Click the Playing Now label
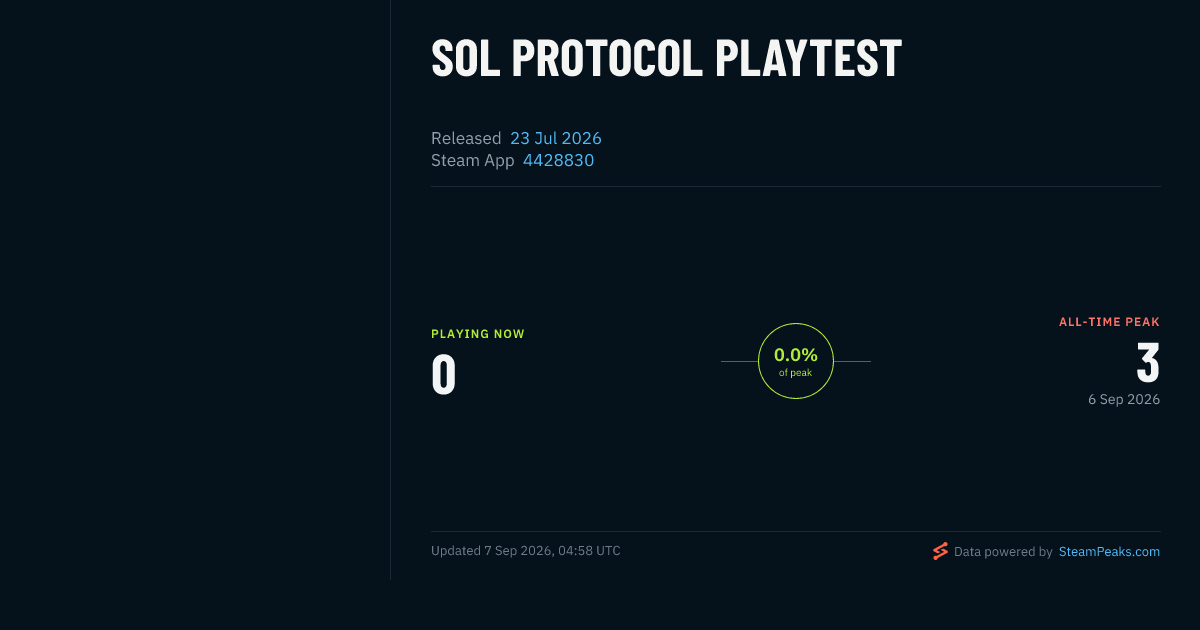Image resolution: width=1200 pixels, height=630 pixels. [478, 334]
